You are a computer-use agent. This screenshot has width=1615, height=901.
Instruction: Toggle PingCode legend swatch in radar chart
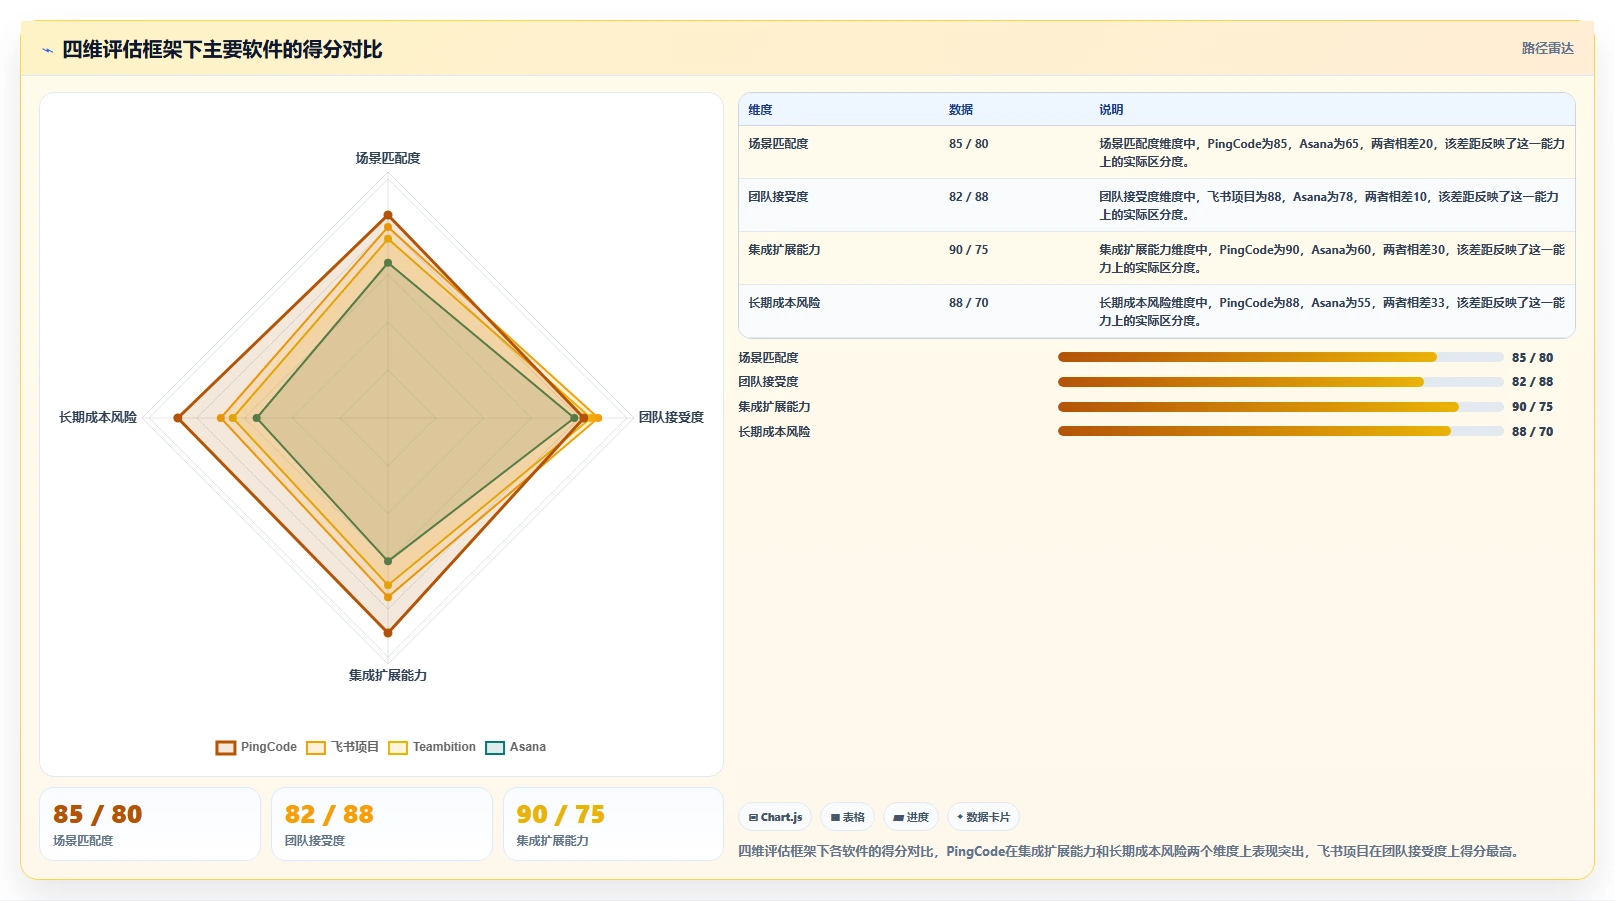226,748
